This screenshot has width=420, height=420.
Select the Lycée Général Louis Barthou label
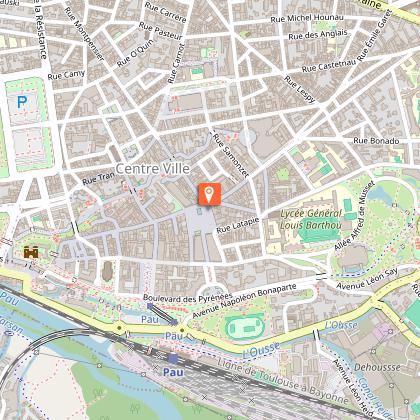(x=311, y=219)
